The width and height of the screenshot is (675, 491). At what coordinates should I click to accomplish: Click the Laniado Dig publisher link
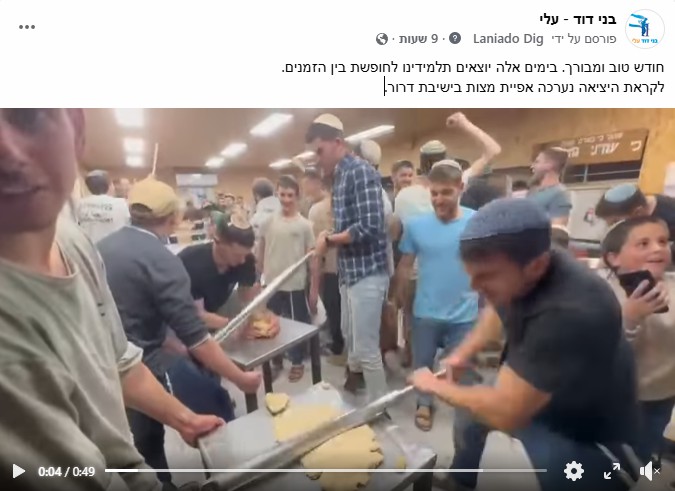(x=508, y=39)
